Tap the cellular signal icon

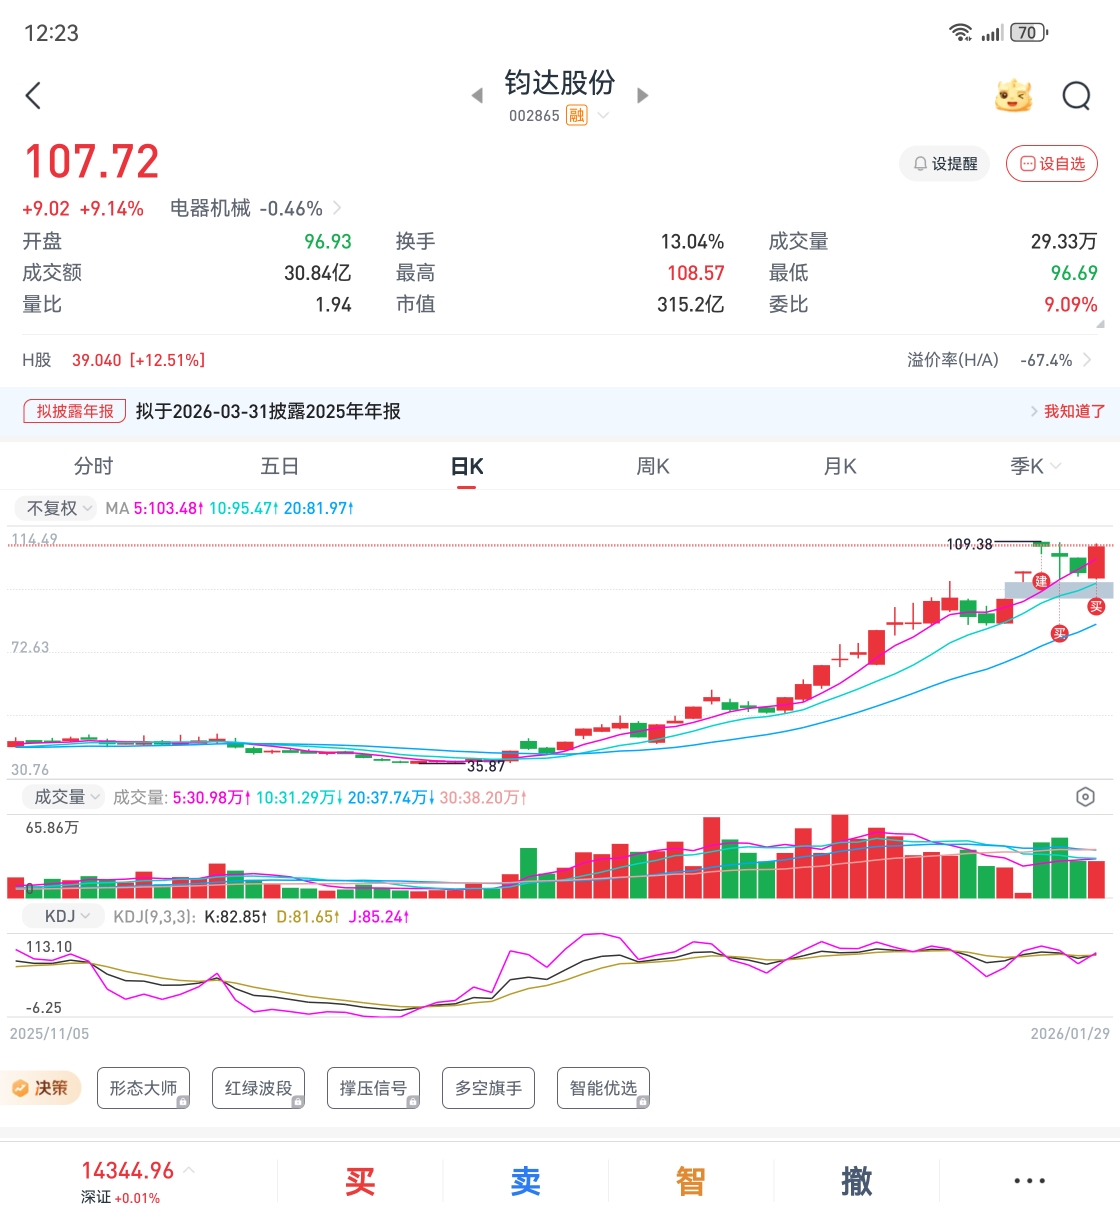(x=991, y=34)
